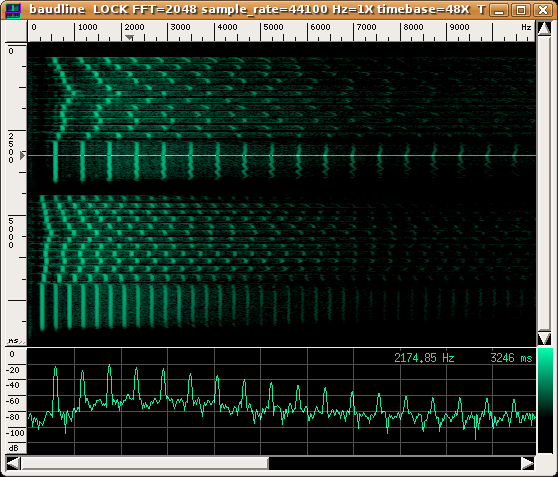Click the dB label on spectrum axis
This screenshot has height=477, width=558.
[13, 448]
